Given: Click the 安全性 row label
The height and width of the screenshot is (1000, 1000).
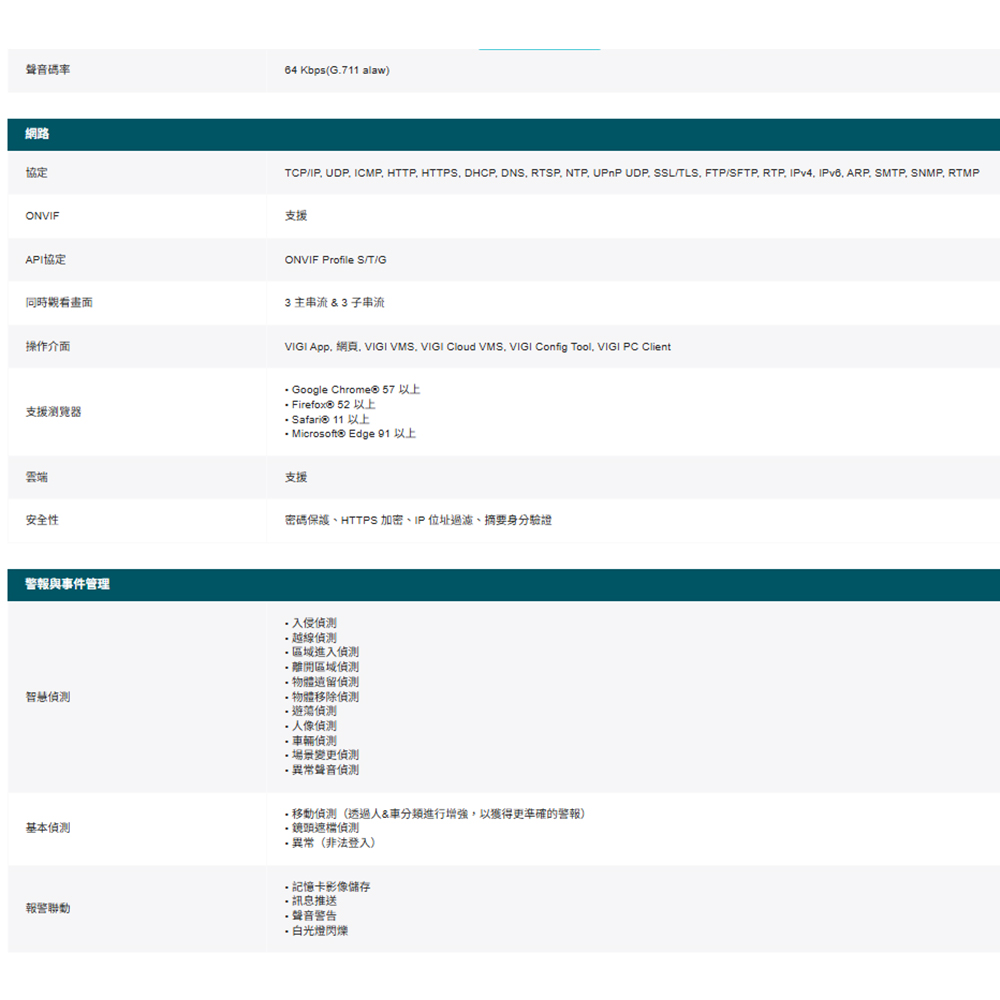Looking at the screenshot, I should 42,520.
